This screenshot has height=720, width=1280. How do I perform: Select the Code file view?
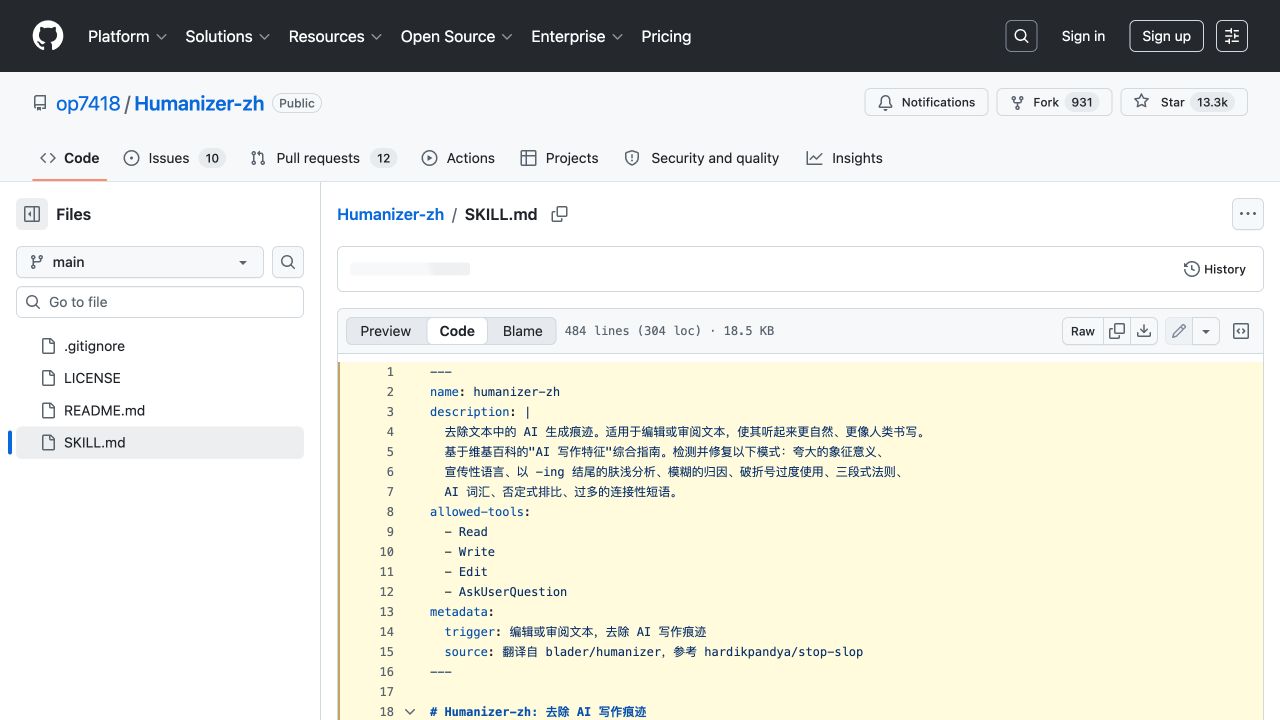457,331
